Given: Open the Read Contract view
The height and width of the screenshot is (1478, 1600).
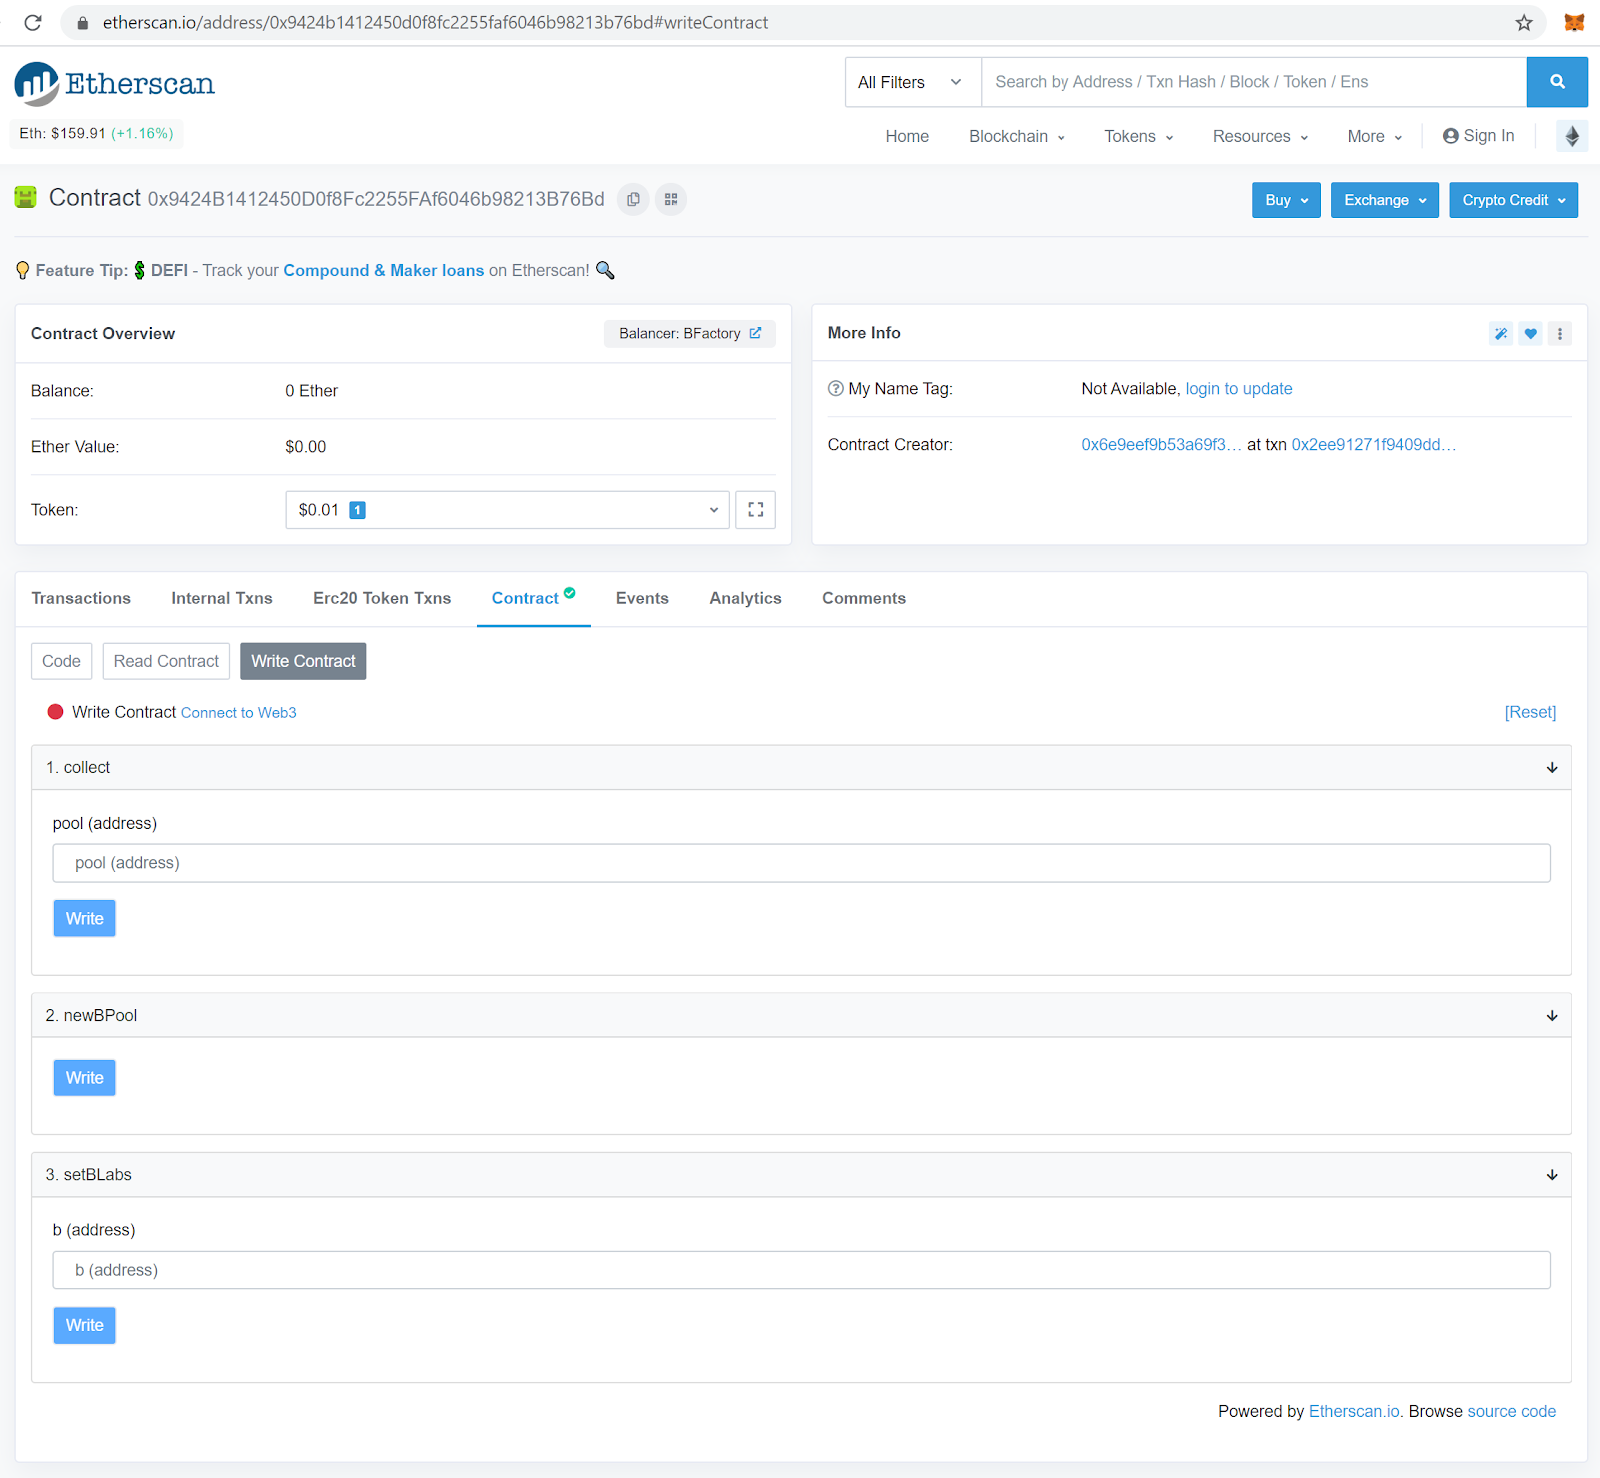Looking at the screenshot, I should click(x=166, y=661).
